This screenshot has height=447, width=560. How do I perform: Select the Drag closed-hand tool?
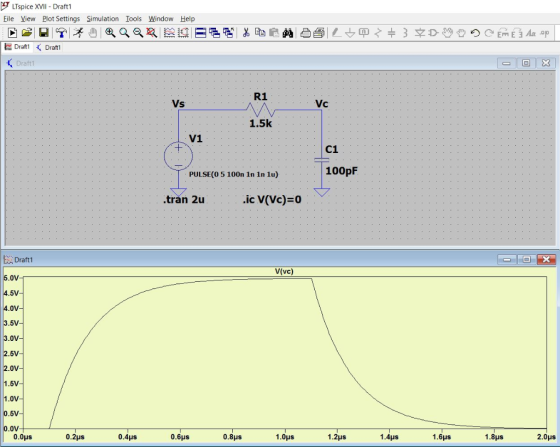pyautogui.click(x=461, y=33)
